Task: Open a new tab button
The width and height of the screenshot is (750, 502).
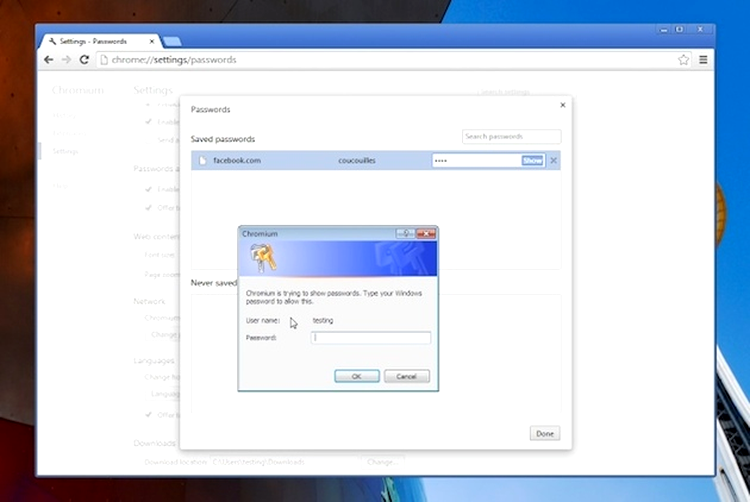Action: (x=172, y=42)
